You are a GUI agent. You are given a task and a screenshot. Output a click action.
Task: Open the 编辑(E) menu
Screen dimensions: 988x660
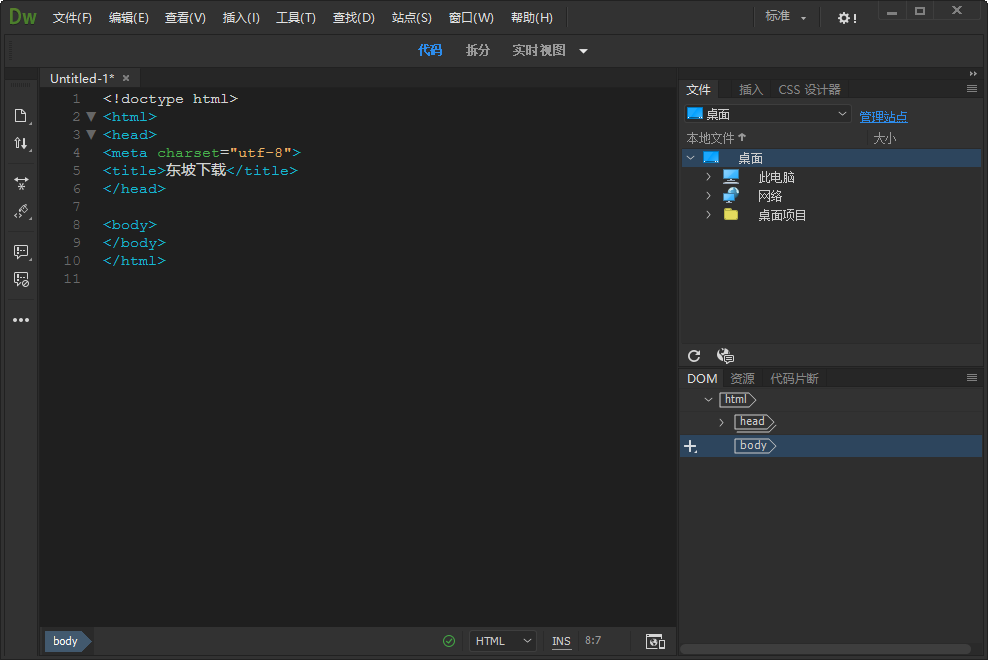(129, 18)
